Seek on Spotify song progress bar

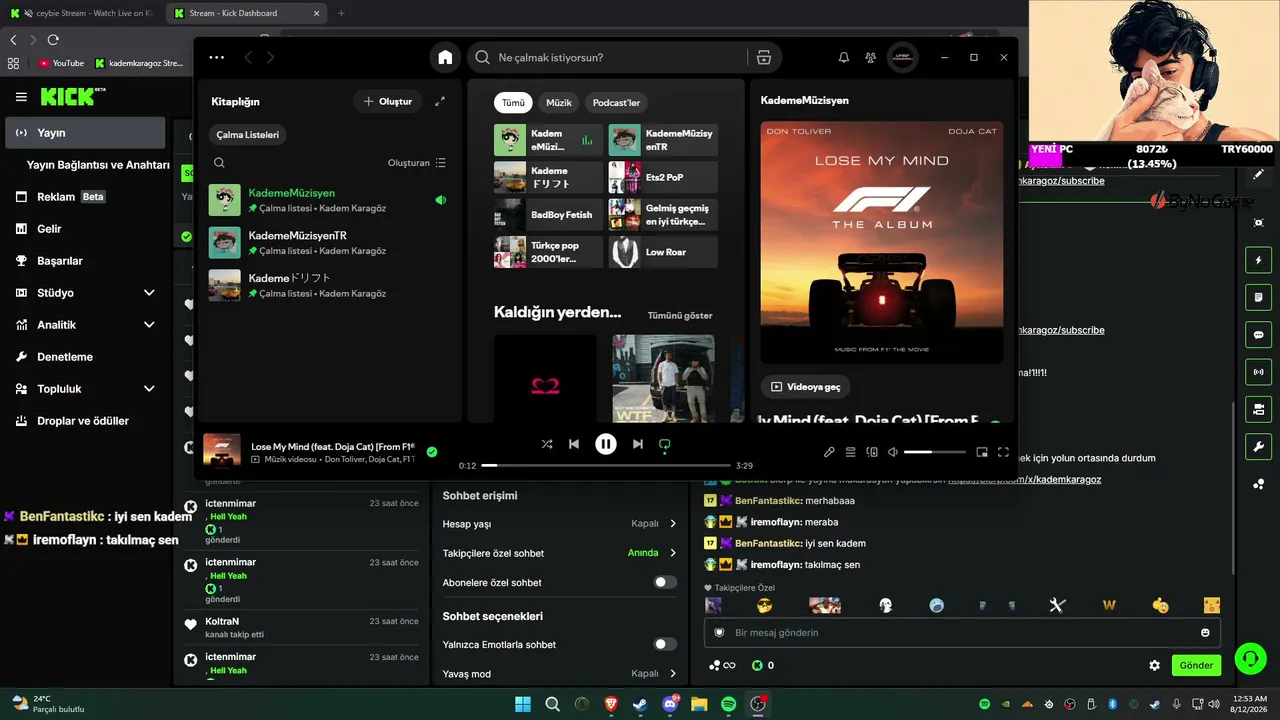606,465
